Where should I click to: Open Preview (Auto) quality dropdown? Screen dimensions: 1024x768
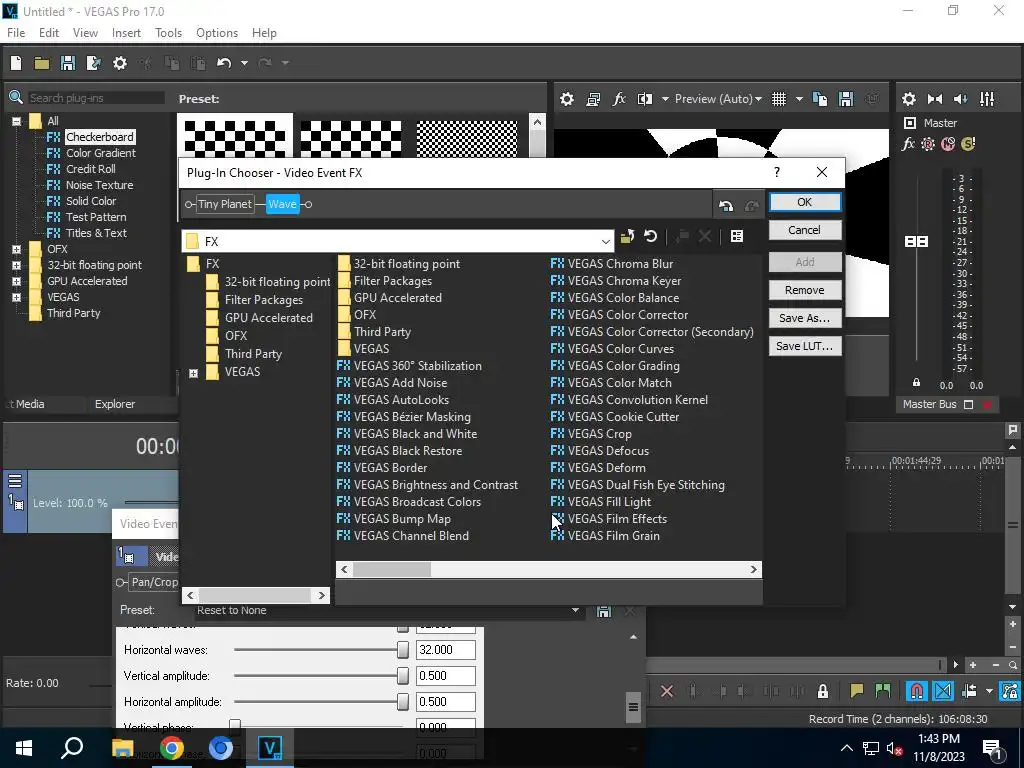pos(718,99)
